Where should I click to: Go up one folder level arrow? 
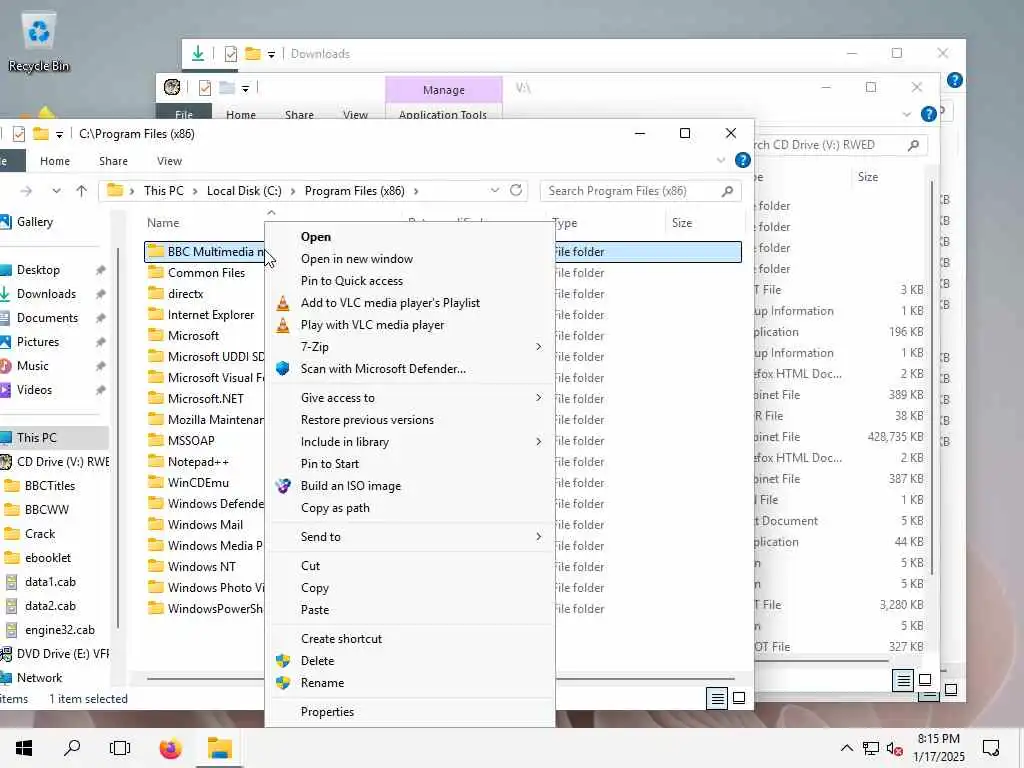point(81,191)
